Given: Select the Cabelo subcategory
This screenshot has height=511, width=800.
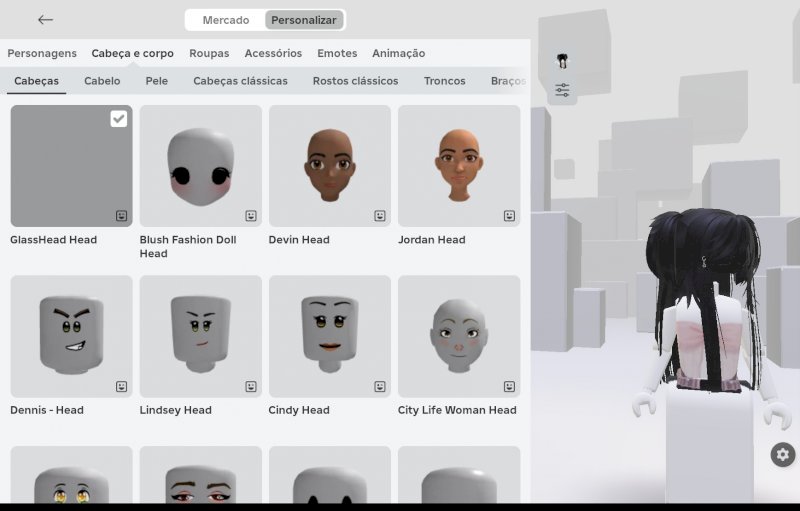Looking at the screenshot, I should (x=102, y=81).
